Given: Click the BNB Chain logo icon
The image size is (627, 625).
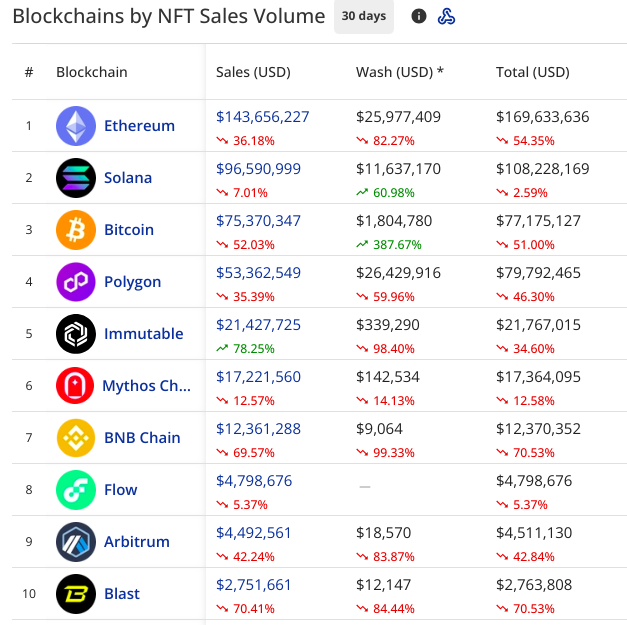Looking at the screenshot, I should pyautogui.click(x=76, y=438).
